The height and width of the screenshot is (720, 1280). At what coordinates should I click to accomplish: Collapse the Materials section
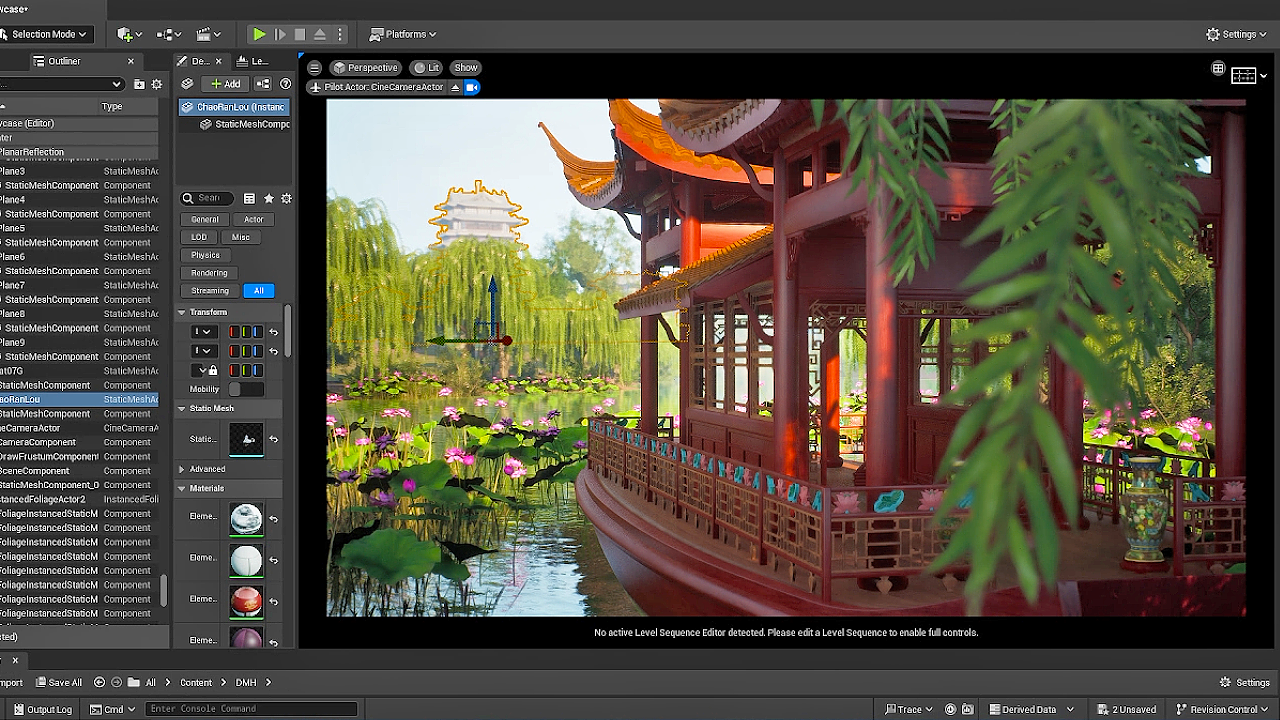point(182,488)
